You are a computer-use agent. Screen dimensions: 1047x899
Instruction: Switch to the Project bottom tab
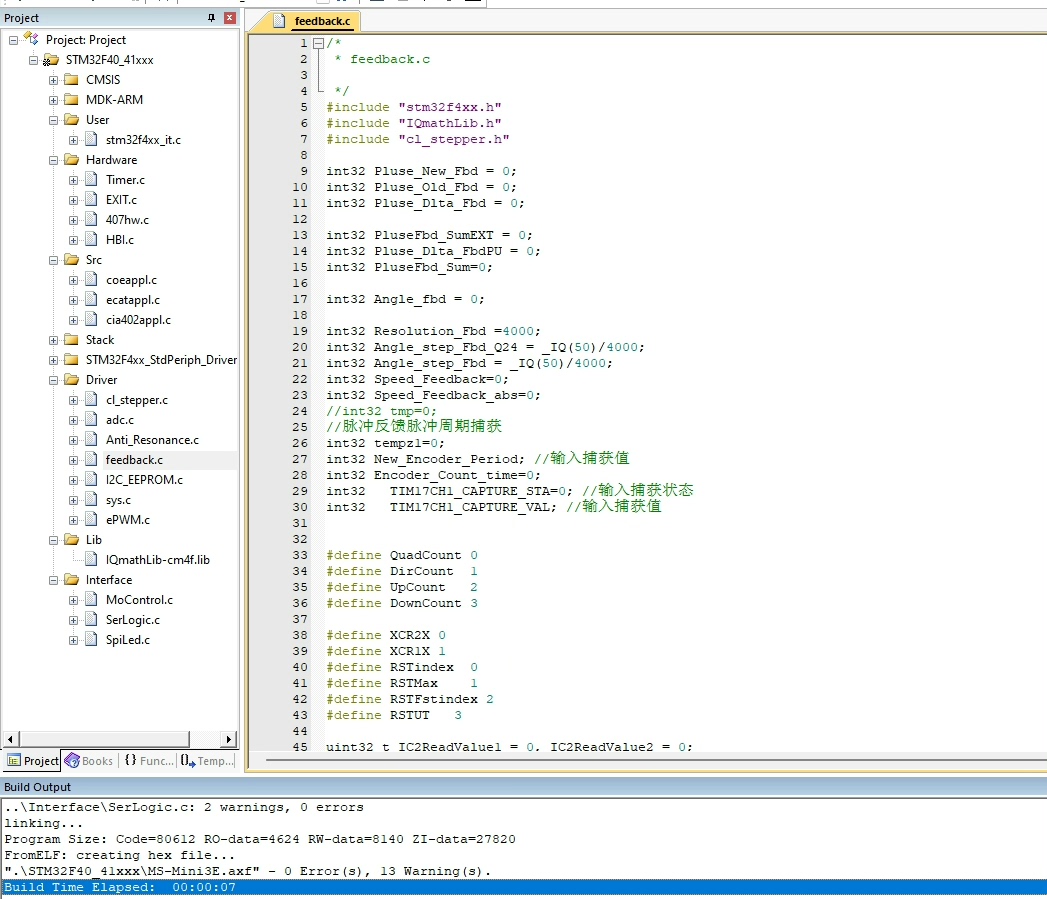[33, 761]
